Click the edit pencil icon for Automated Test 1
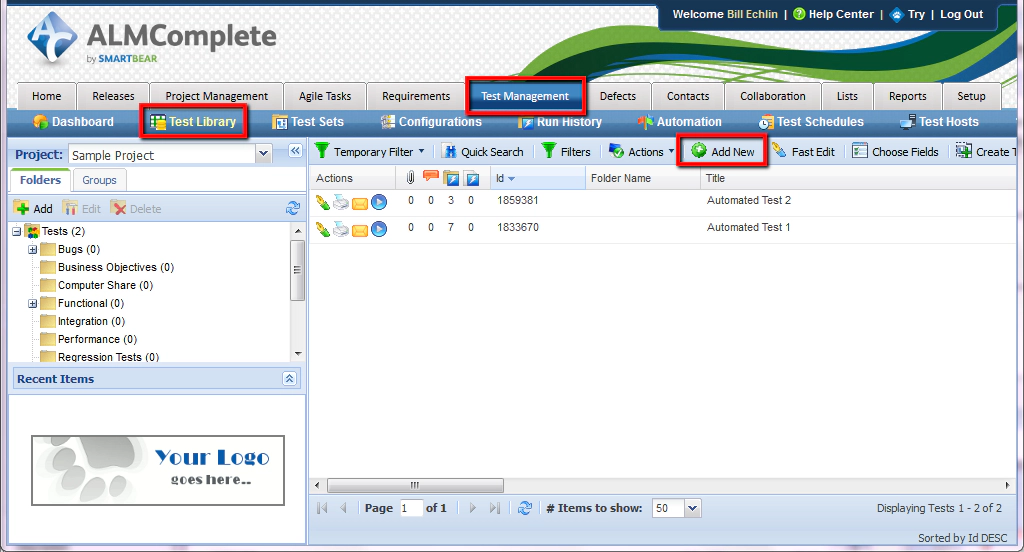Screen dimensions: 1024x552 coord(323,229)
